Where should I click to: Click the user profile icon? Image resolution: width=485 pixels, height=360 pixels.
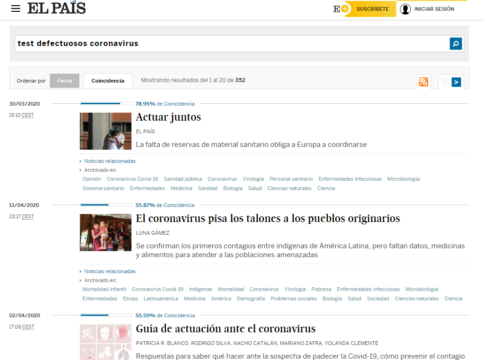click(x=405, y=9)
